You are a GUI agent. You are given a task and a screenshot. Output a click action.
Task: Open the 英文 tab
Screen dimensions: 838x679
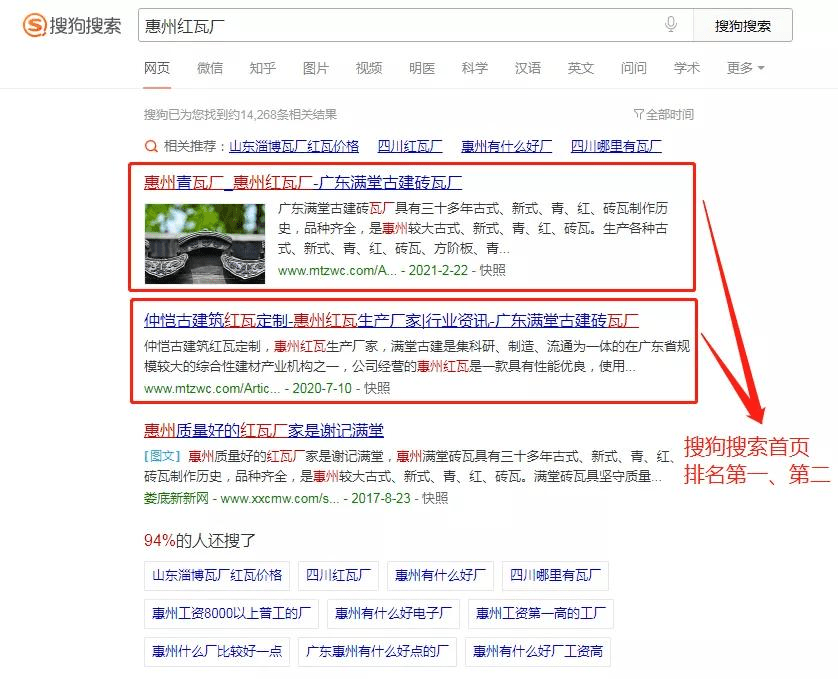pos(580,68)
